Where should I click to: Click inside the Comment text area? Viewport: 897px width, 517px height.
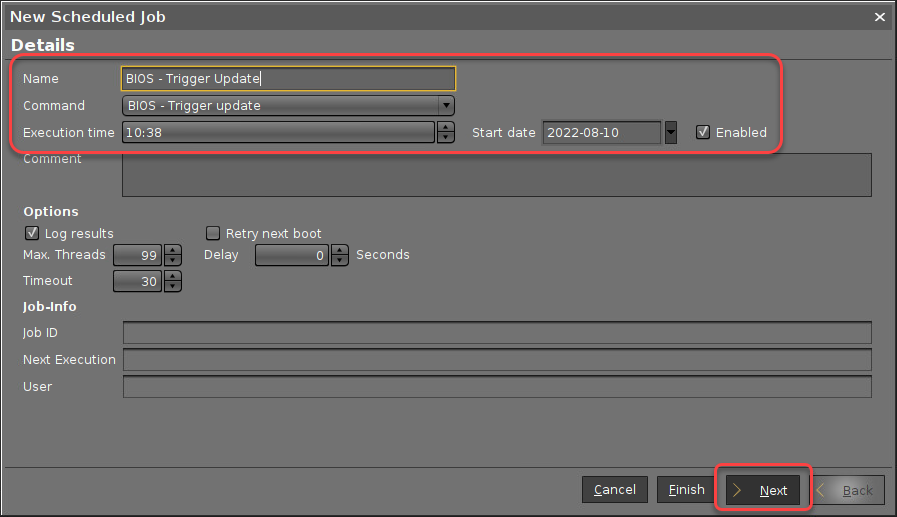click(x=496, y=175)
